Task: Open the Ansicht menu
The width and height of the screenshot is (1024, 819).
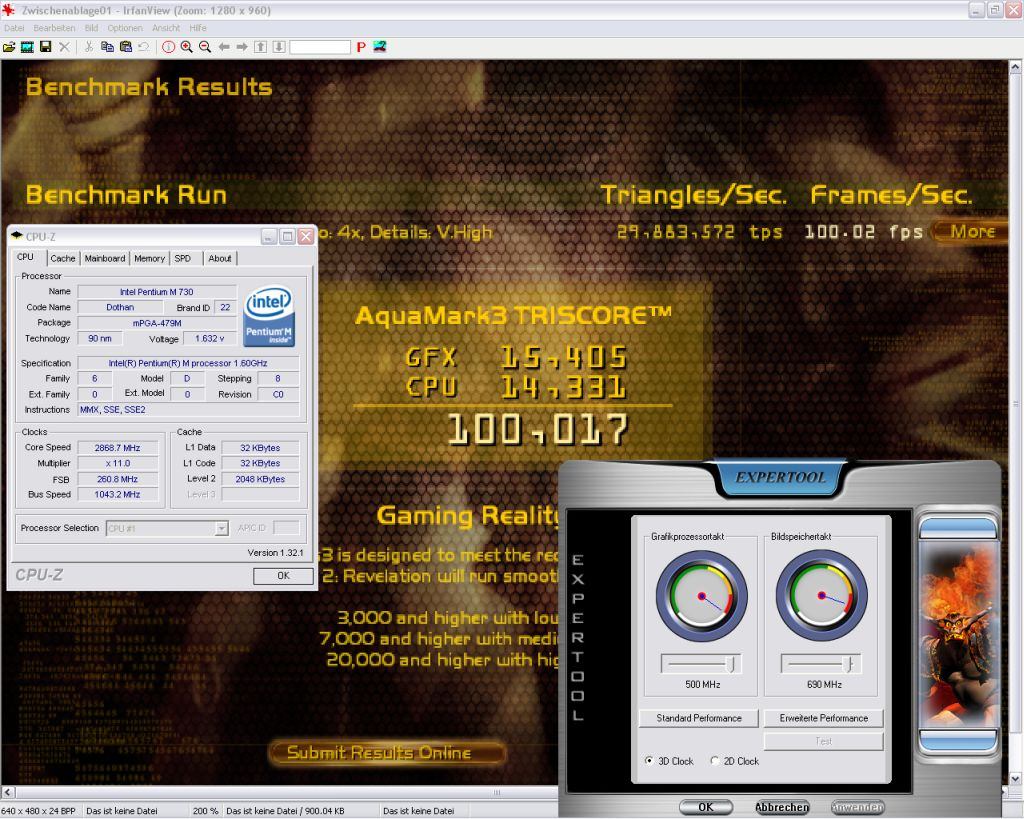Action: click(166, 28)
